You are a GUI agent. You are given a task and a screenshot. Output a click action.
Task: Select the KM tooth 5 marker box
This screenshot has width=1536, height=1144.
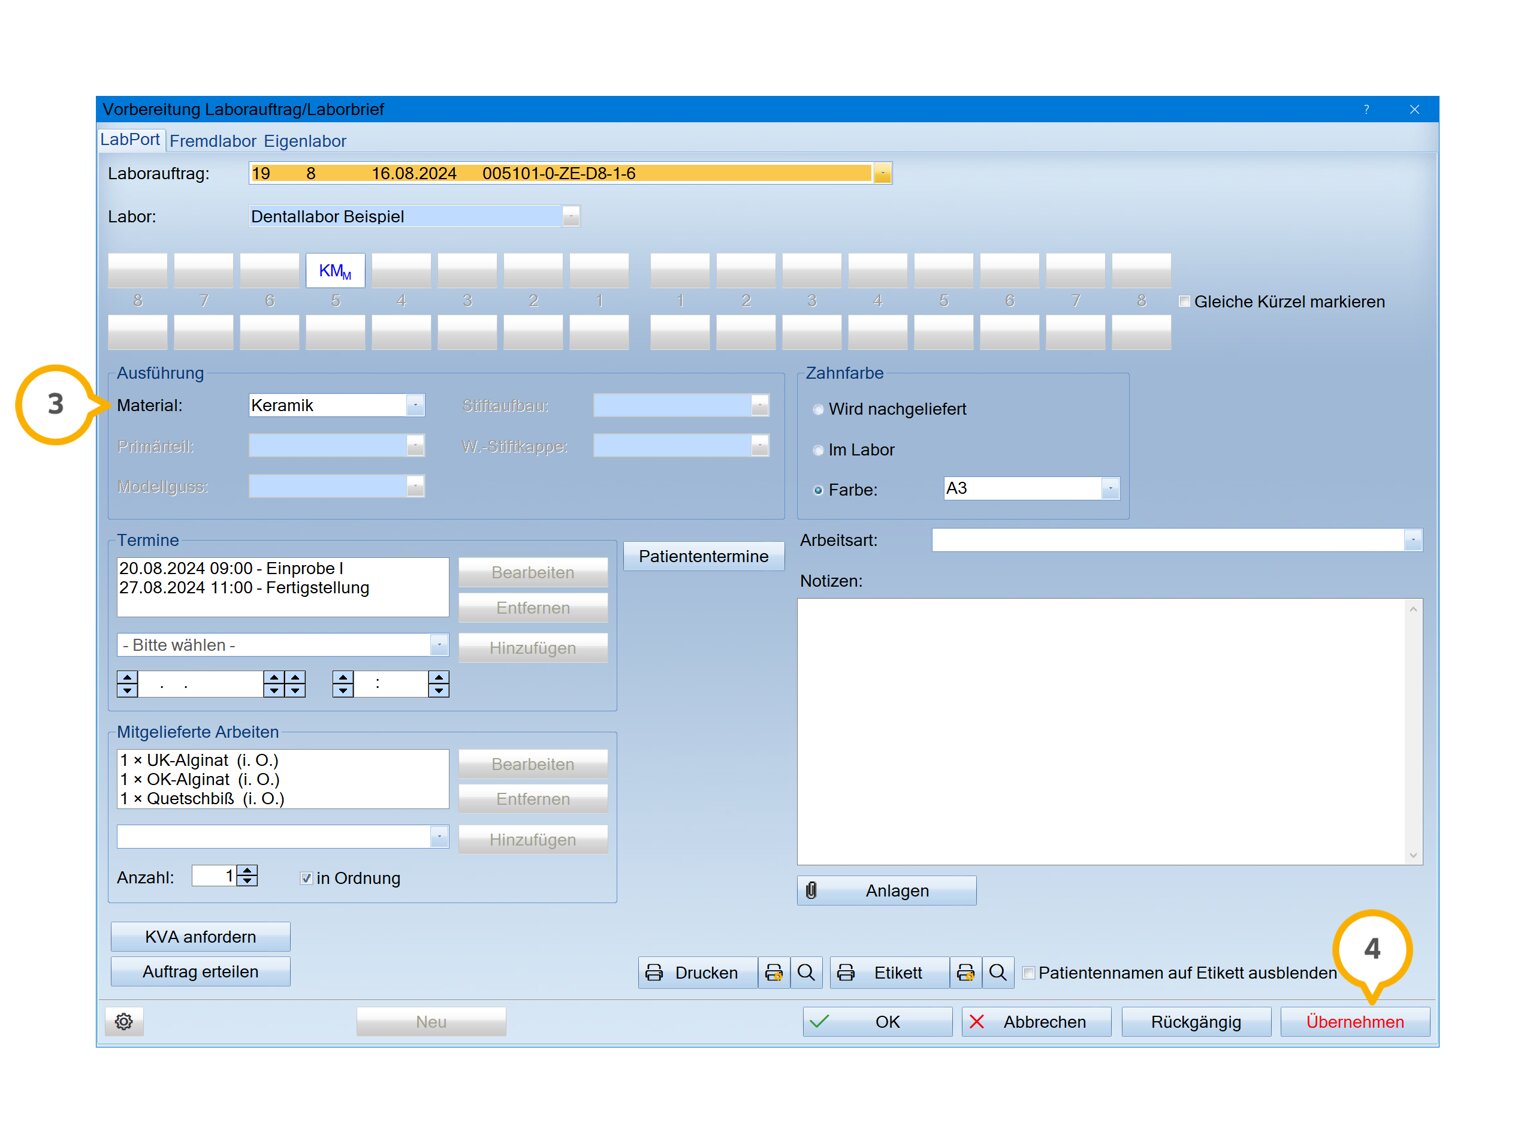pyautogui.click(x=335, y=271)
